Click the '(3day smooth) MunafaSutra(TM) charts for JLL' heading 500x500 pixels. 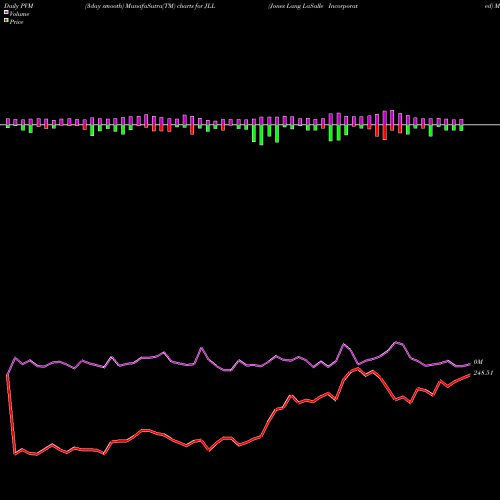tap(150, 6)
